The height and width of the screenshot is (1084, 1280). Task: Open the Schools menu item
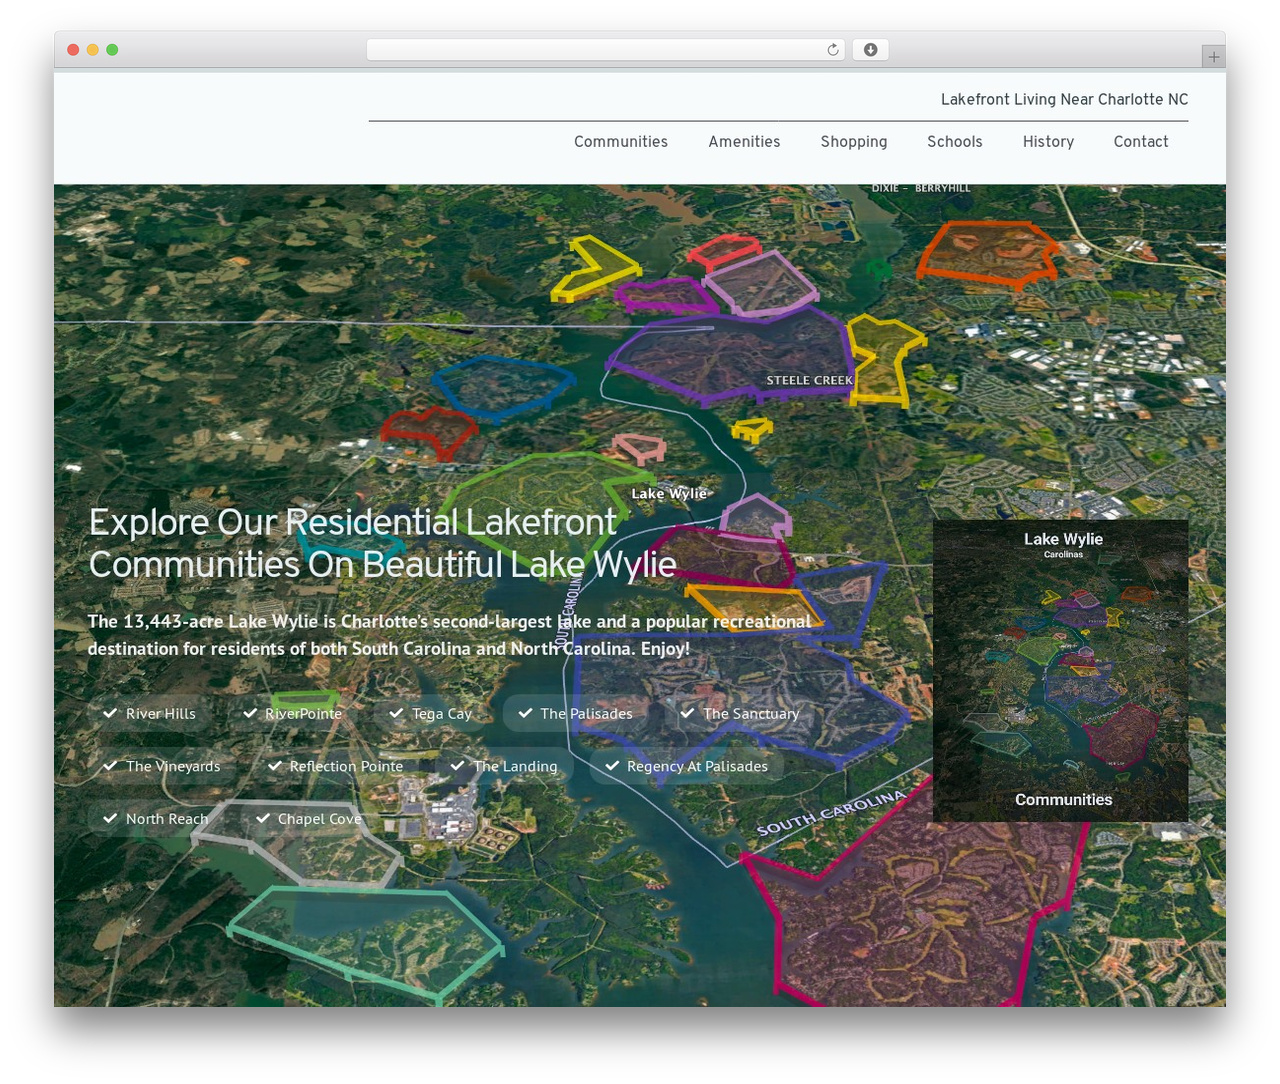pos(955,142)
